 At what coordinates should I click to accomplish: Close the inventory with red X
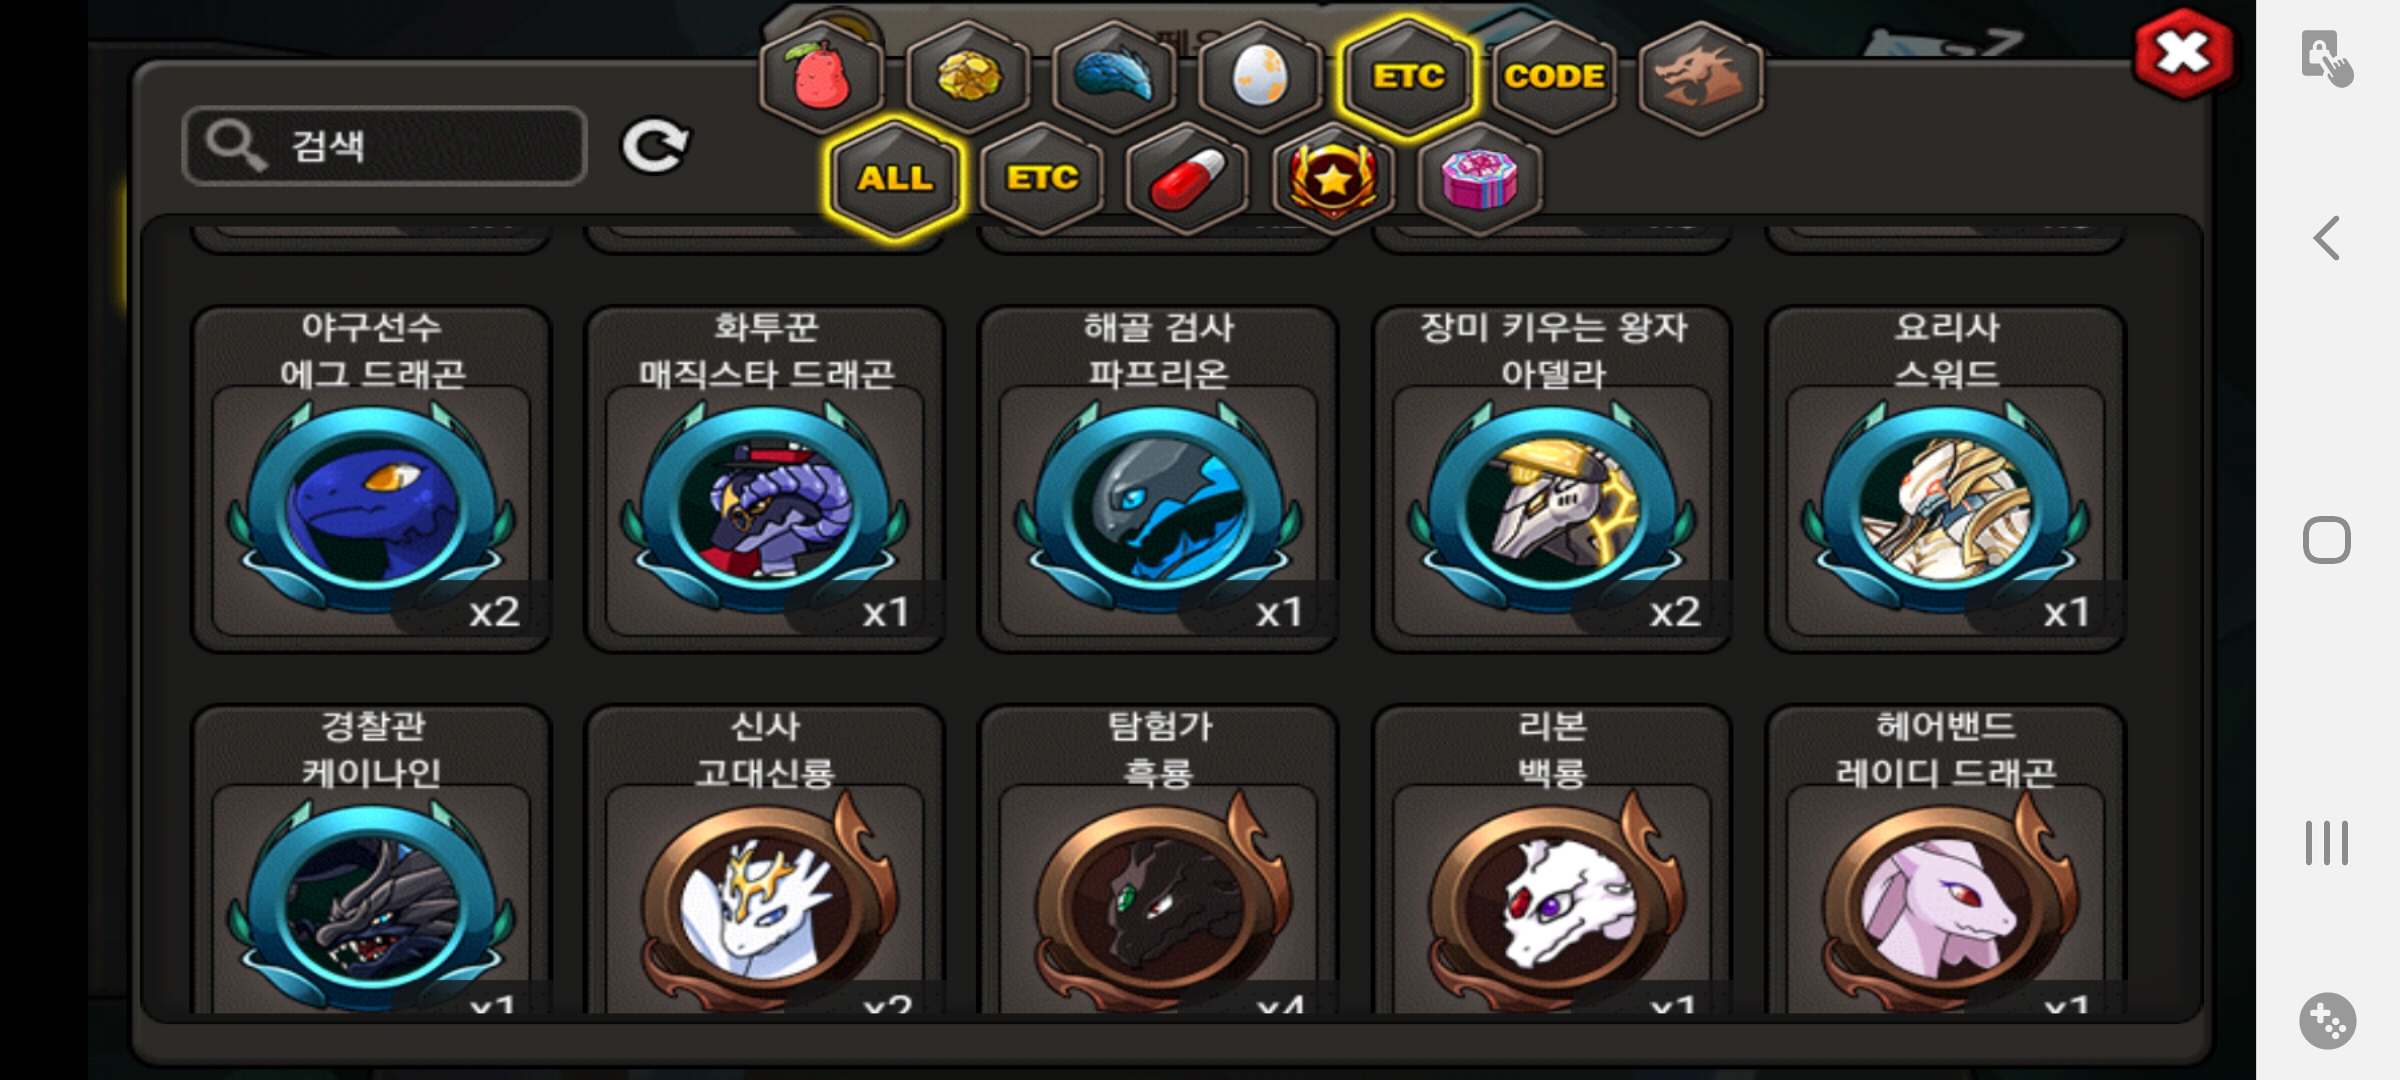pyautogui.click(x=2183, y=54)
